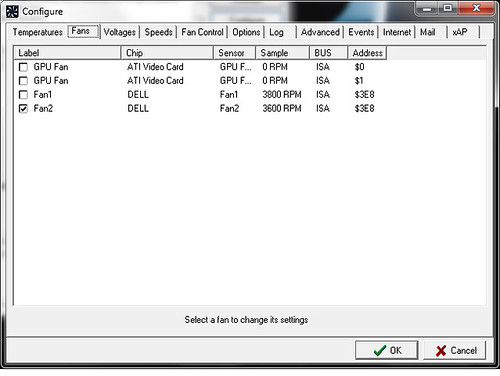
Task: Open the Voltages tab
Action: coord(120,32)
